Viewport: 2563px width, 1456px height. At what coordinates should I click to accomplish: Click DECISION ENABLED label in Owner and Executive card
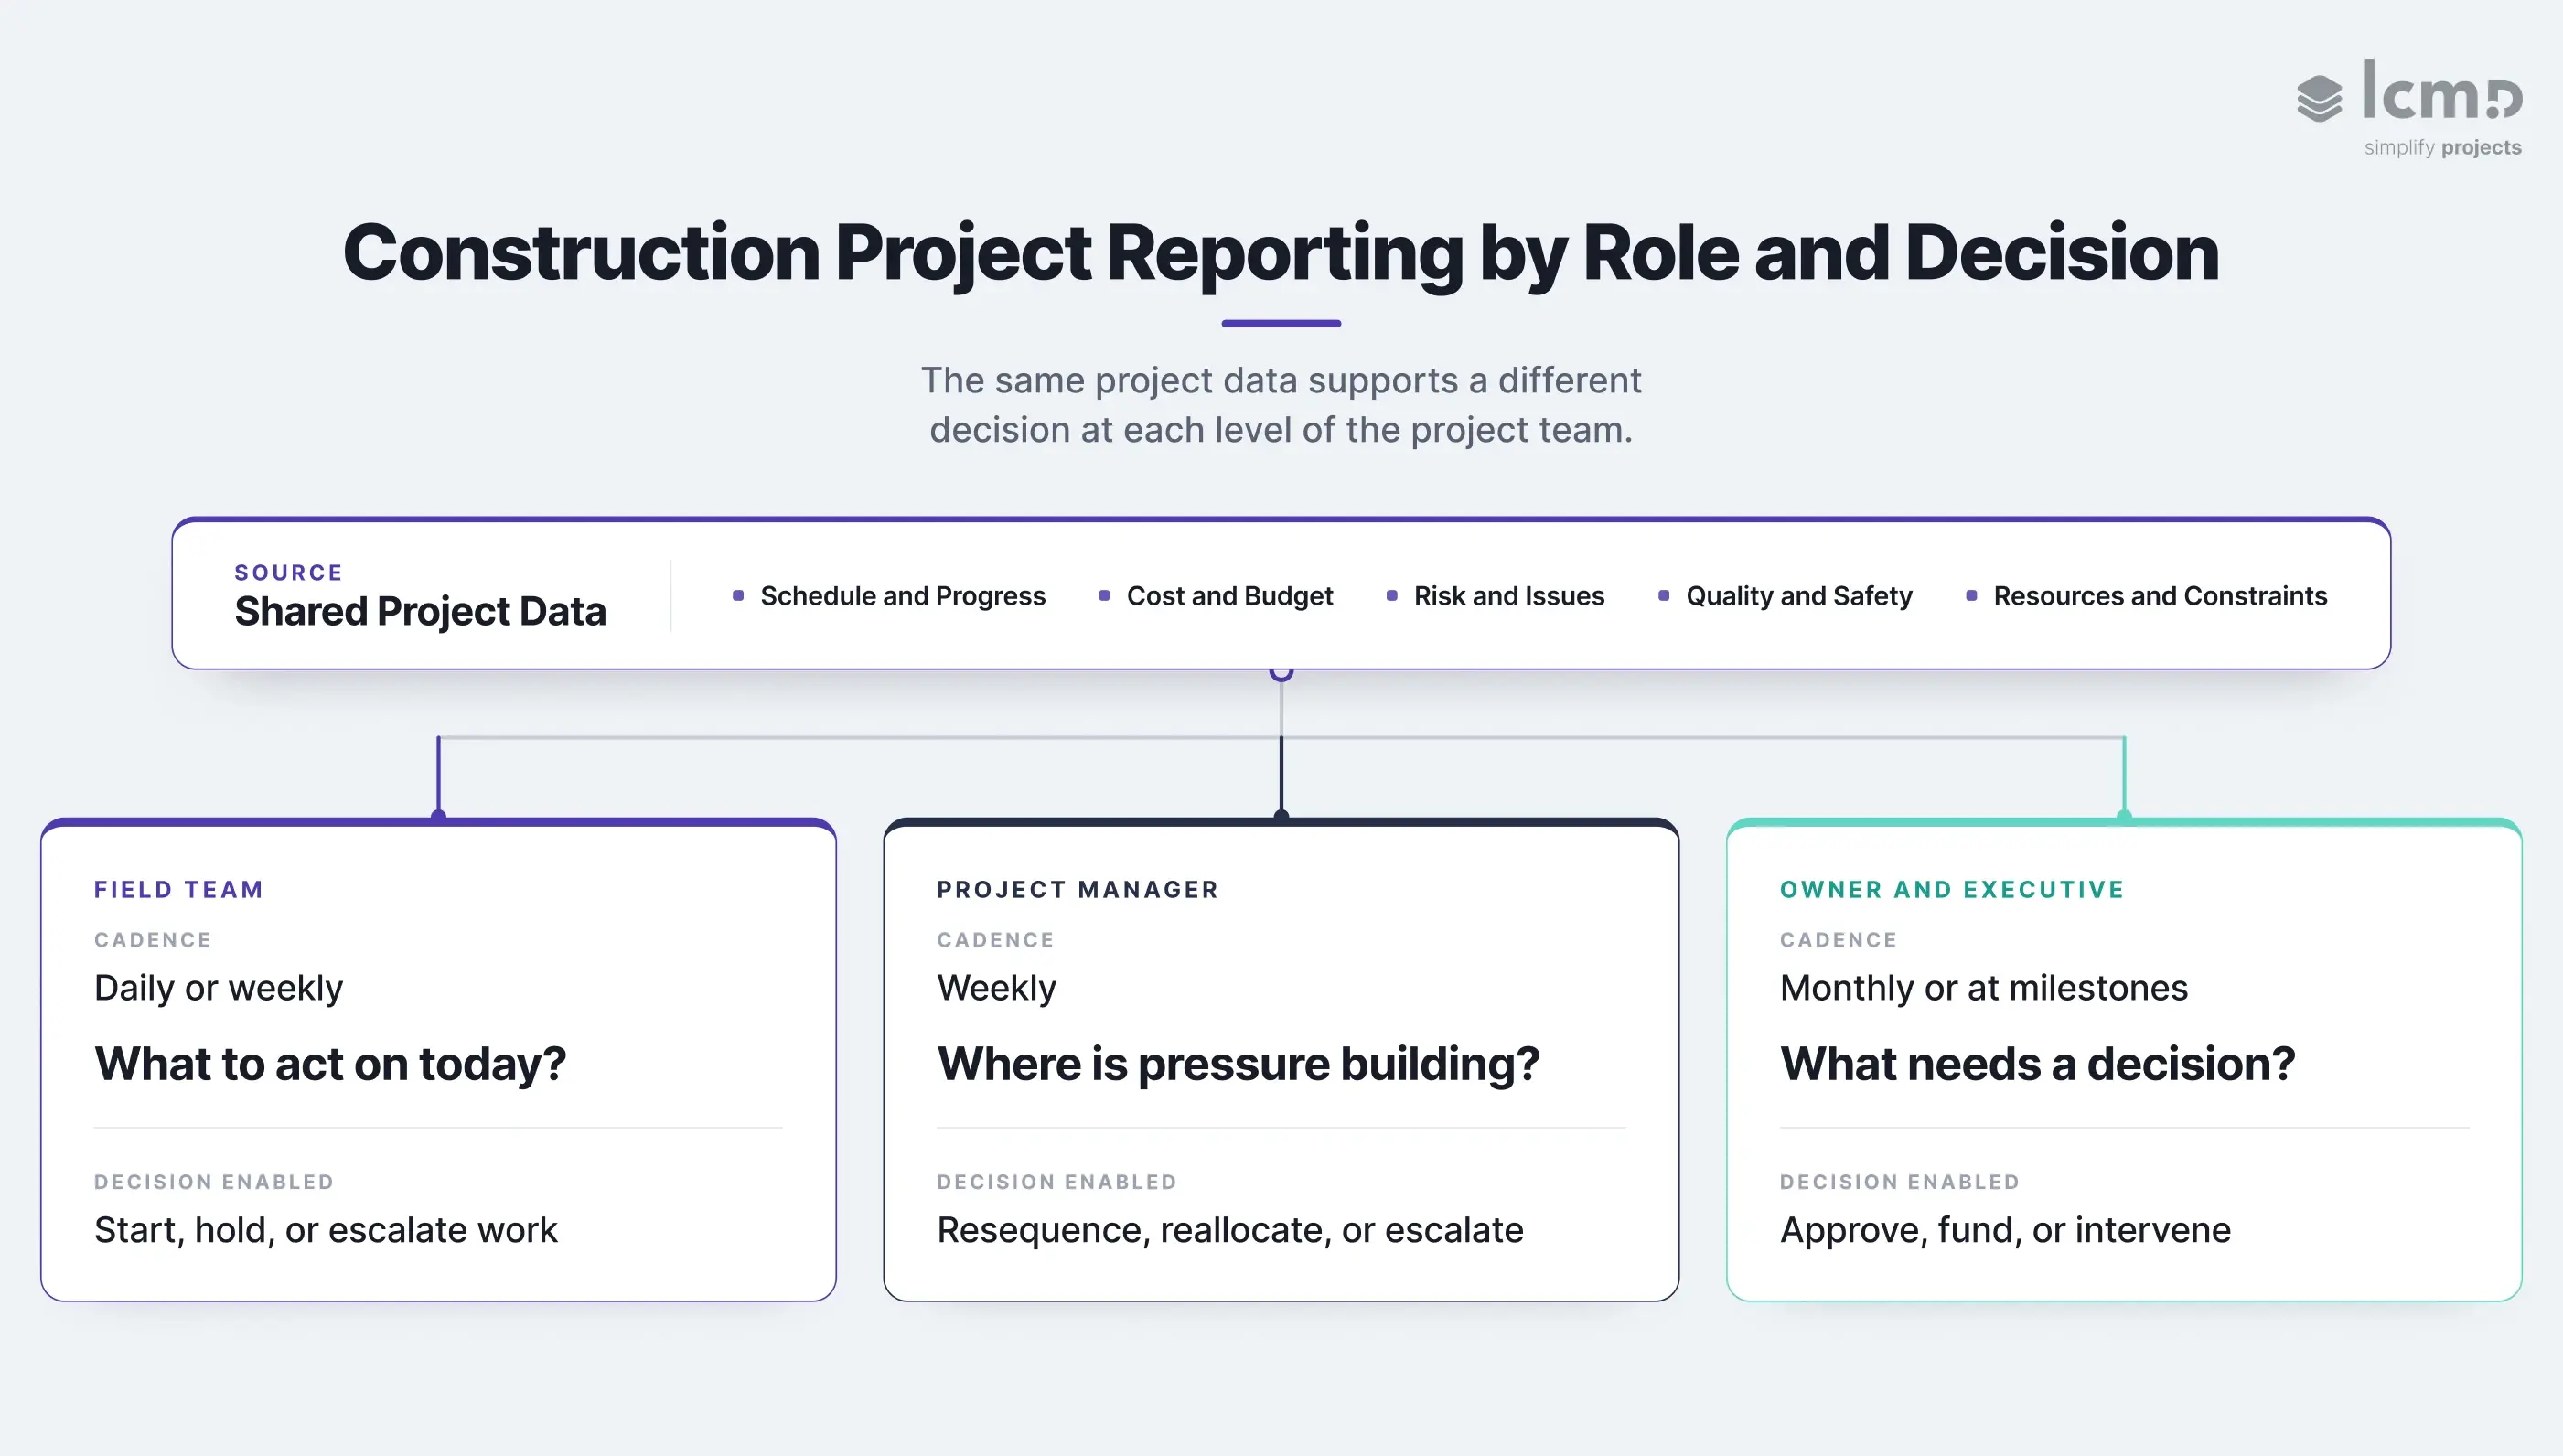(x=1900, y=1182)
